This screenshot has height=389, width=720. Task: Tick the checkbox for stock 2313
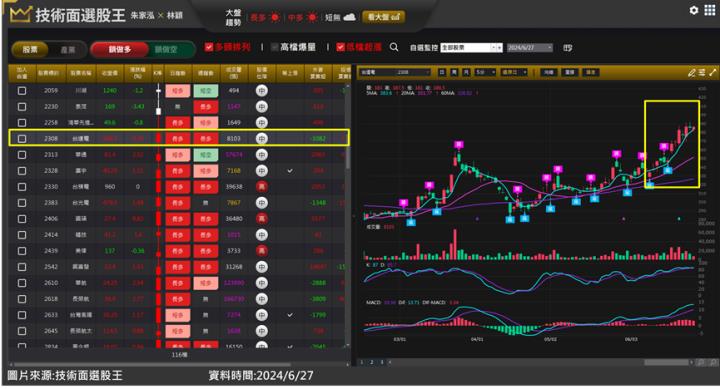(x=22, y=155)
